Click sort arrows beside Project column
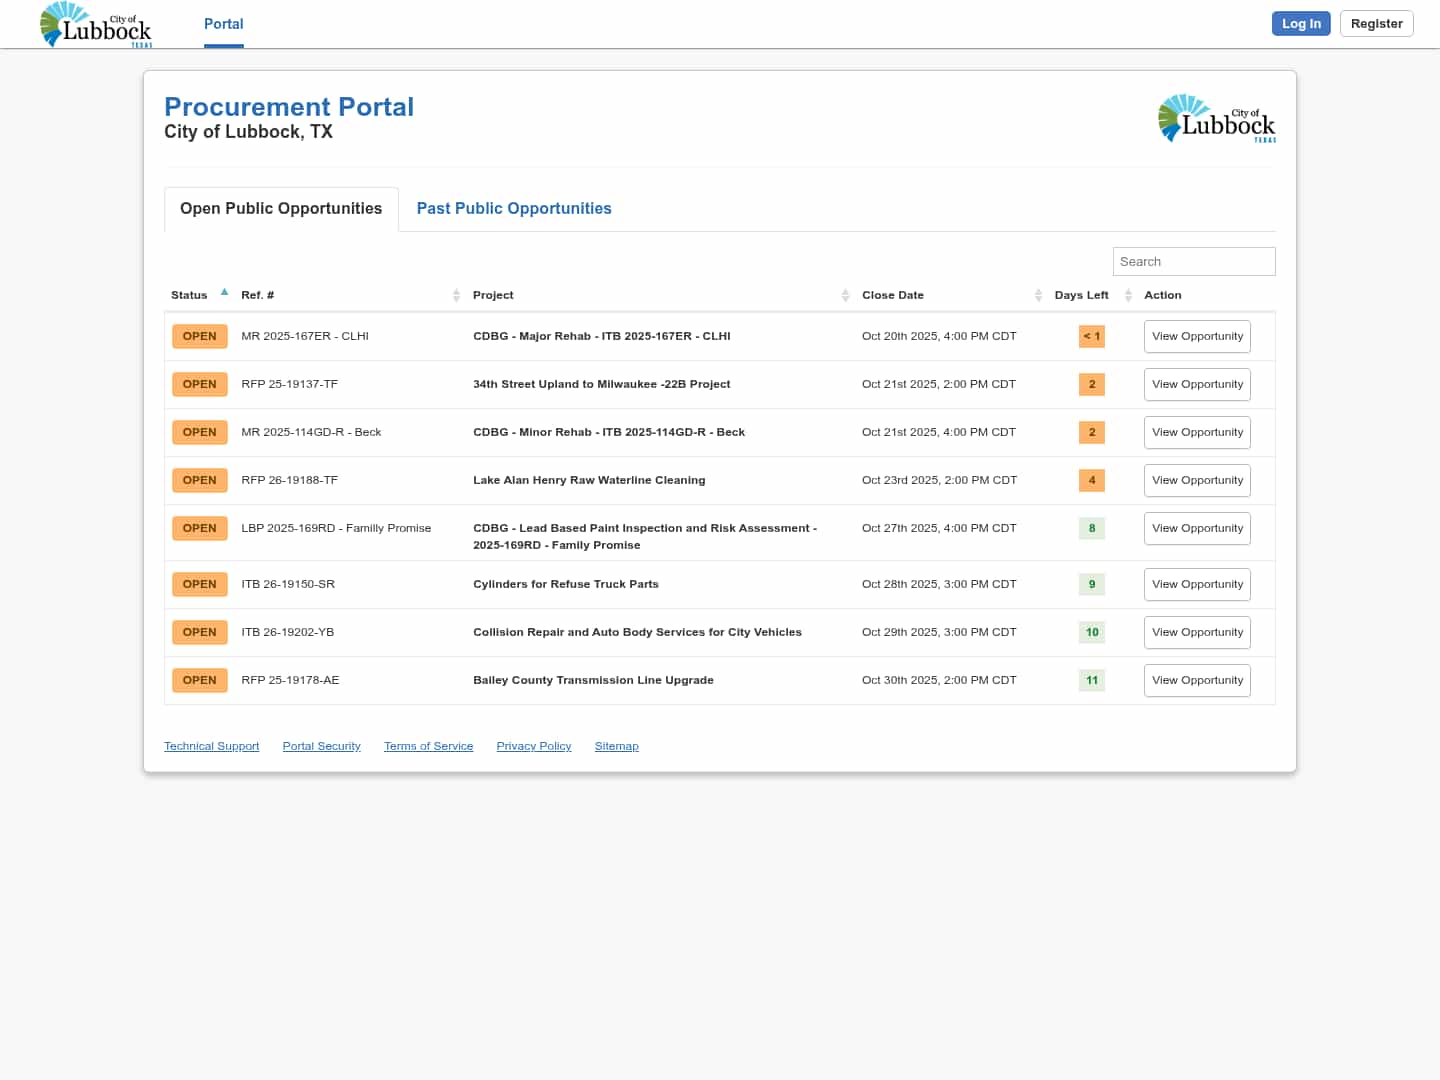This screenshot has height=1080, width=1440. (845, 295)
